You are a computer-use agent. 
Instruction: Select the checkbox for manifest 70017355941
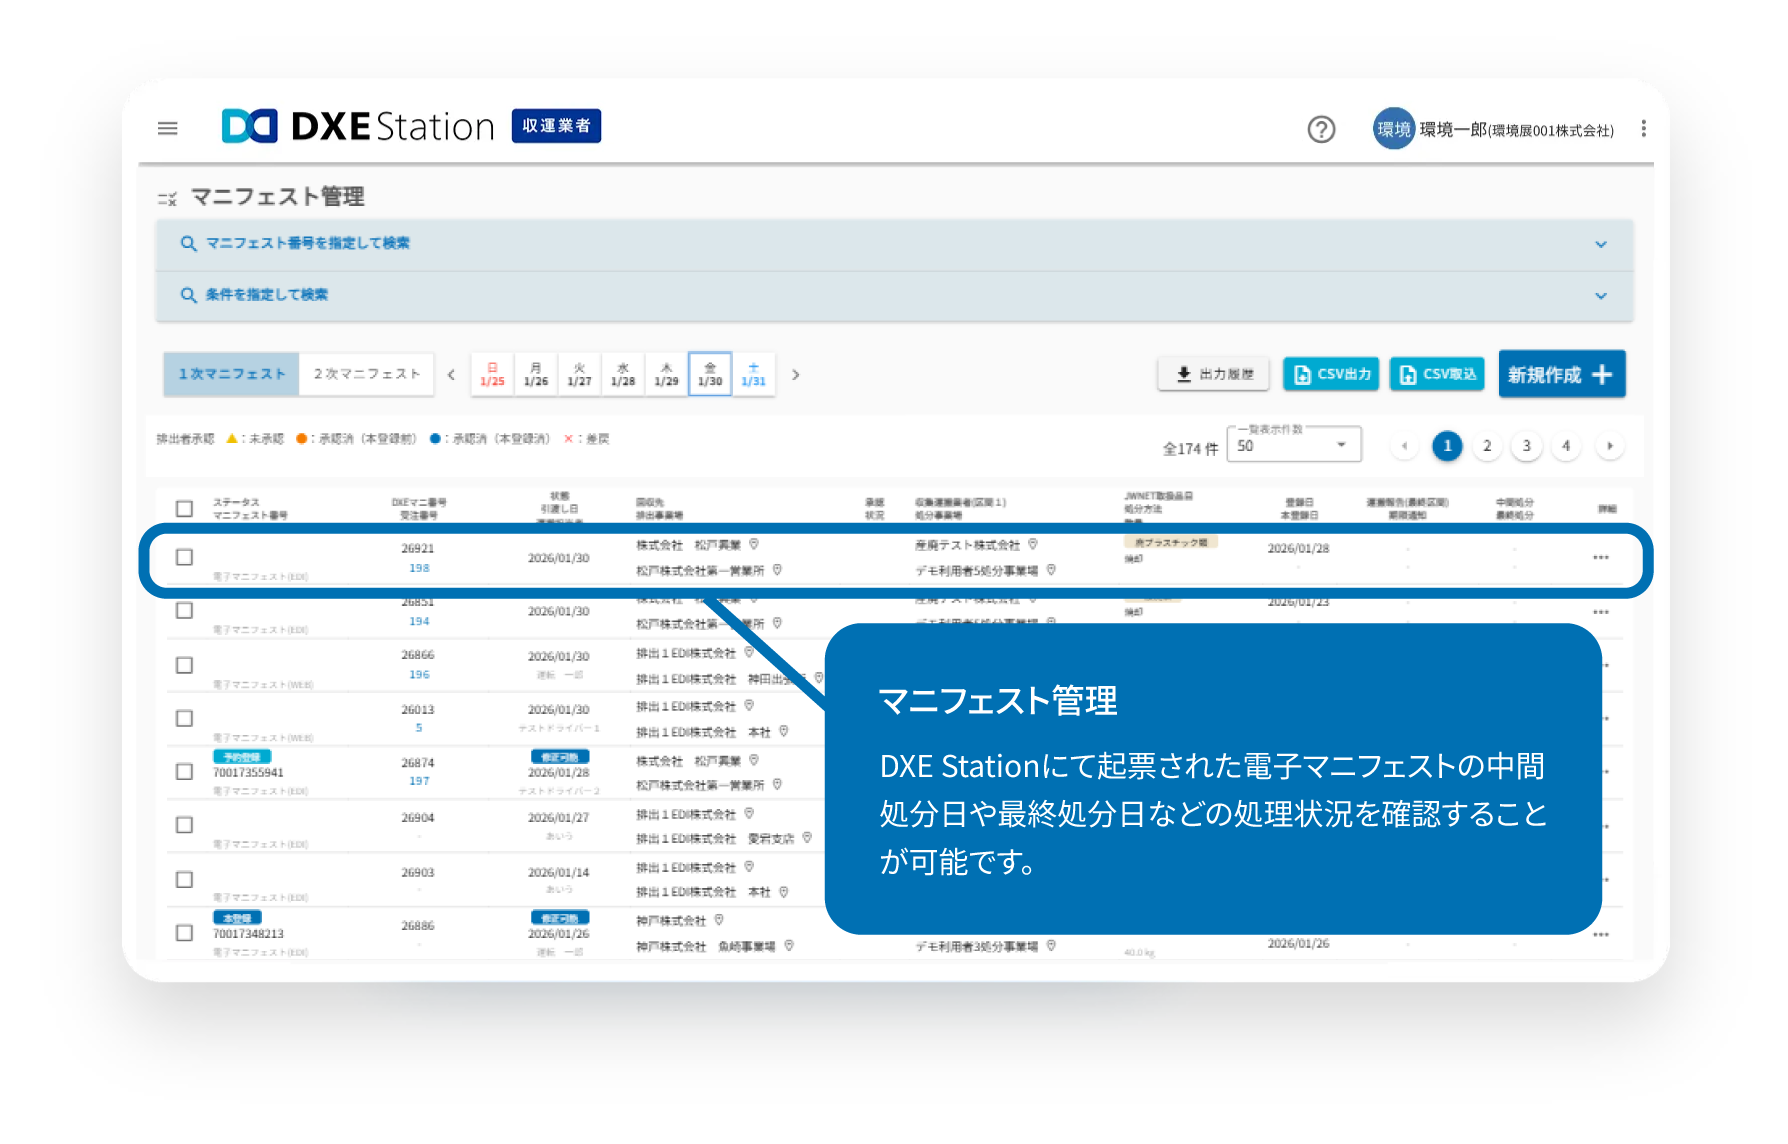tap(184, 771)
